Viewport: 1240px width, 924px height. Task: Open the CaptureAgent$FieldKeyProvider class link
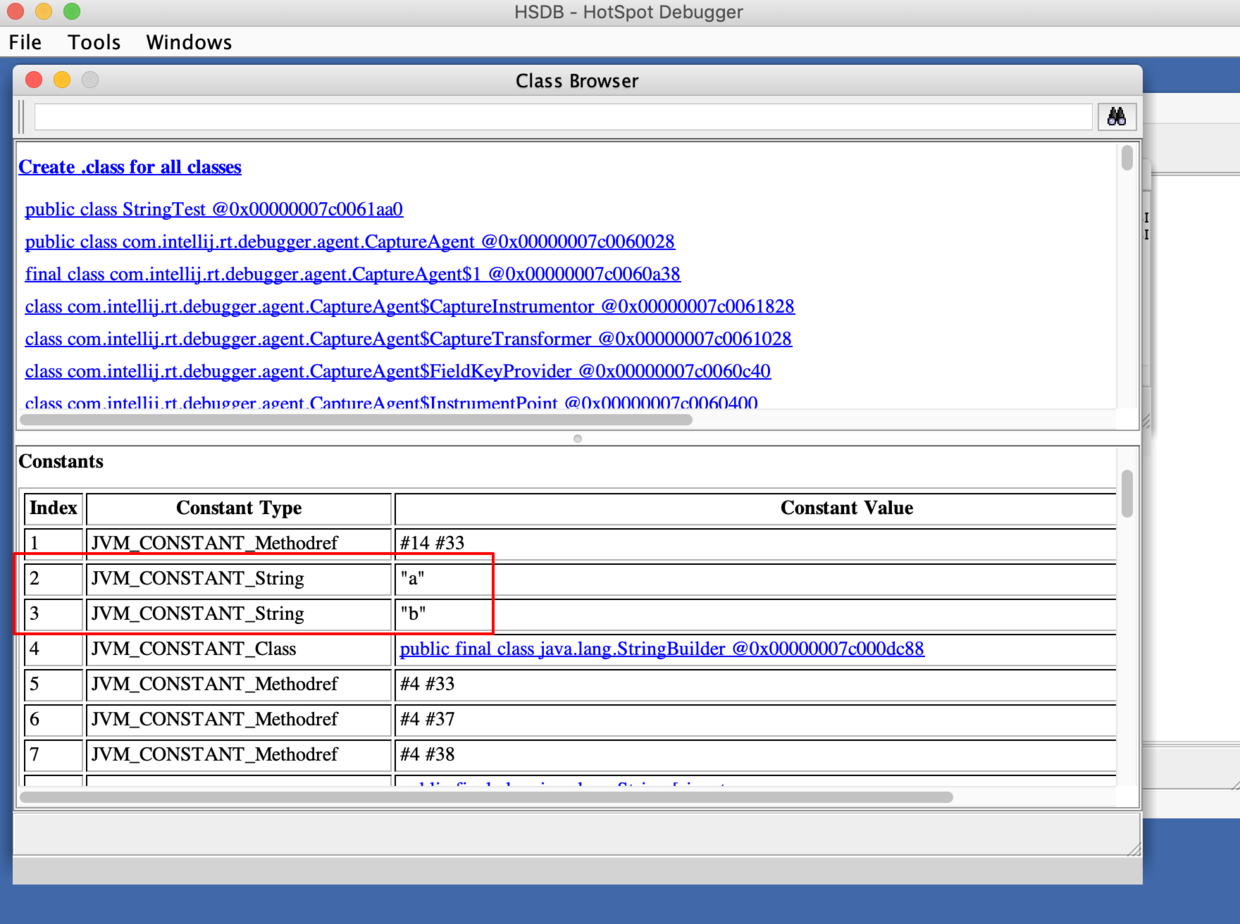pyautogui.click(x=397, y=371)
